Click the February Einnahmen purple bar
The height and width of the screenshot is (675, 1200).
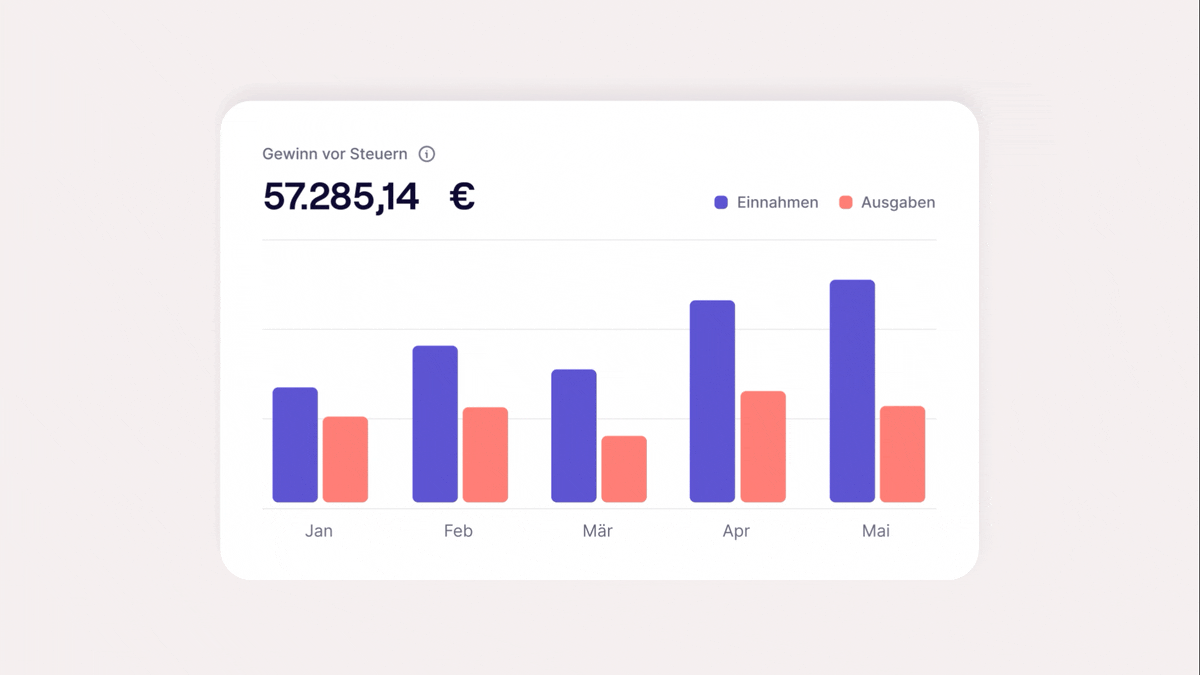click(435, 424)
